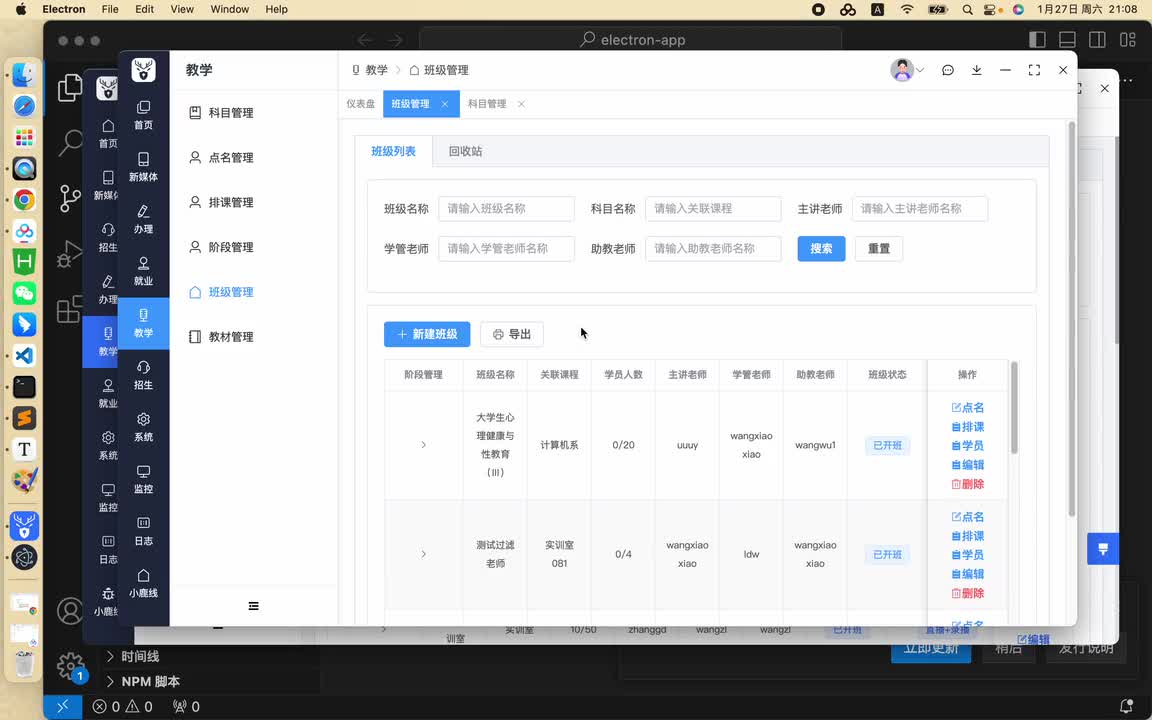Switch to the 回收站 tab
Image resolution: width=1152 pixels, height=720 pixels.
click(465, 151)
